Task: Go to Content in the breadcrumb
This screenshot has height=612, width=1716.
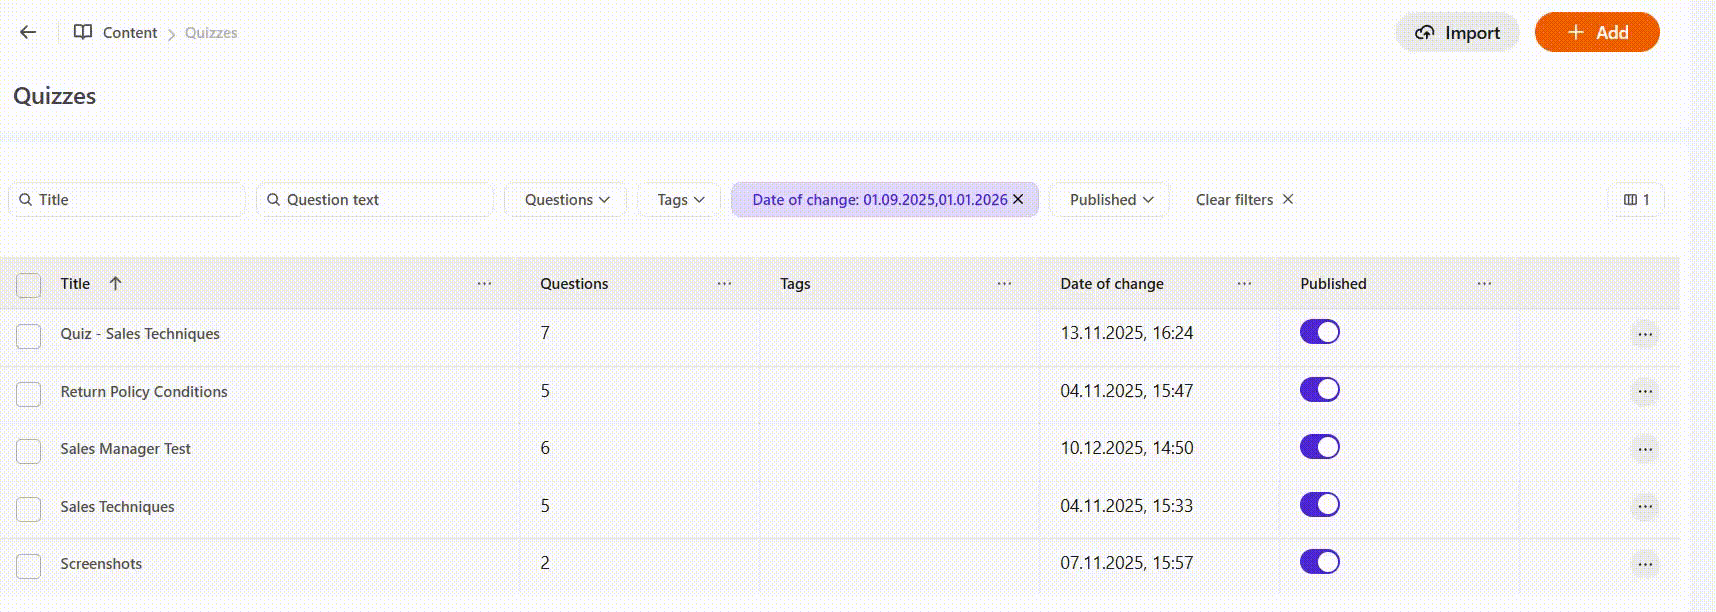Action: pos(129,33)
